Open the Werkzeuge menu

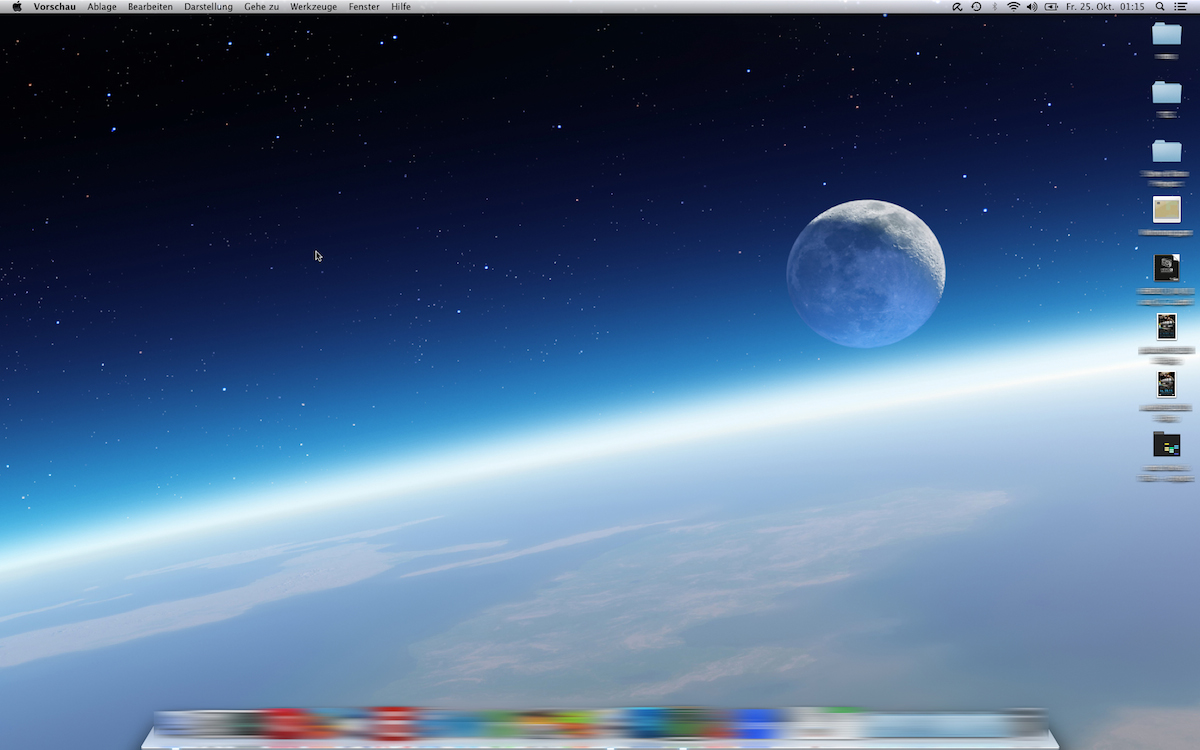pyautogui.click(x=313, y=7)
